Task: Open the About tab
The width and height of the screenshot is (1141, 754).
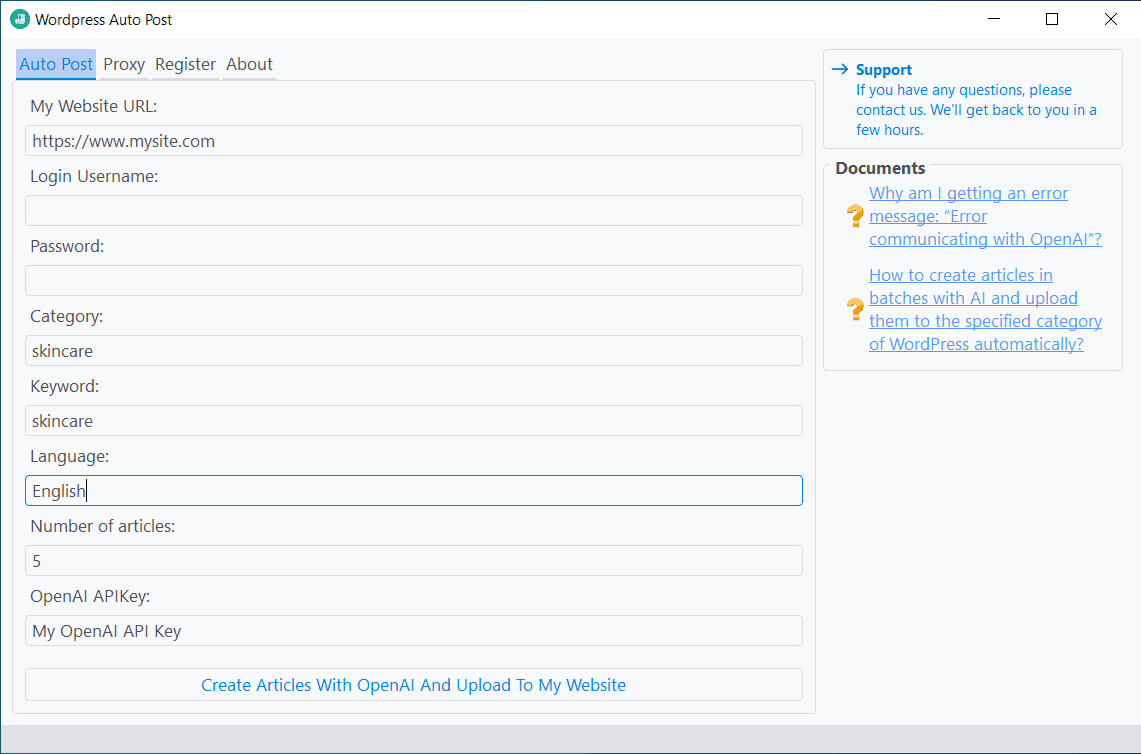Action: point(249,64)
